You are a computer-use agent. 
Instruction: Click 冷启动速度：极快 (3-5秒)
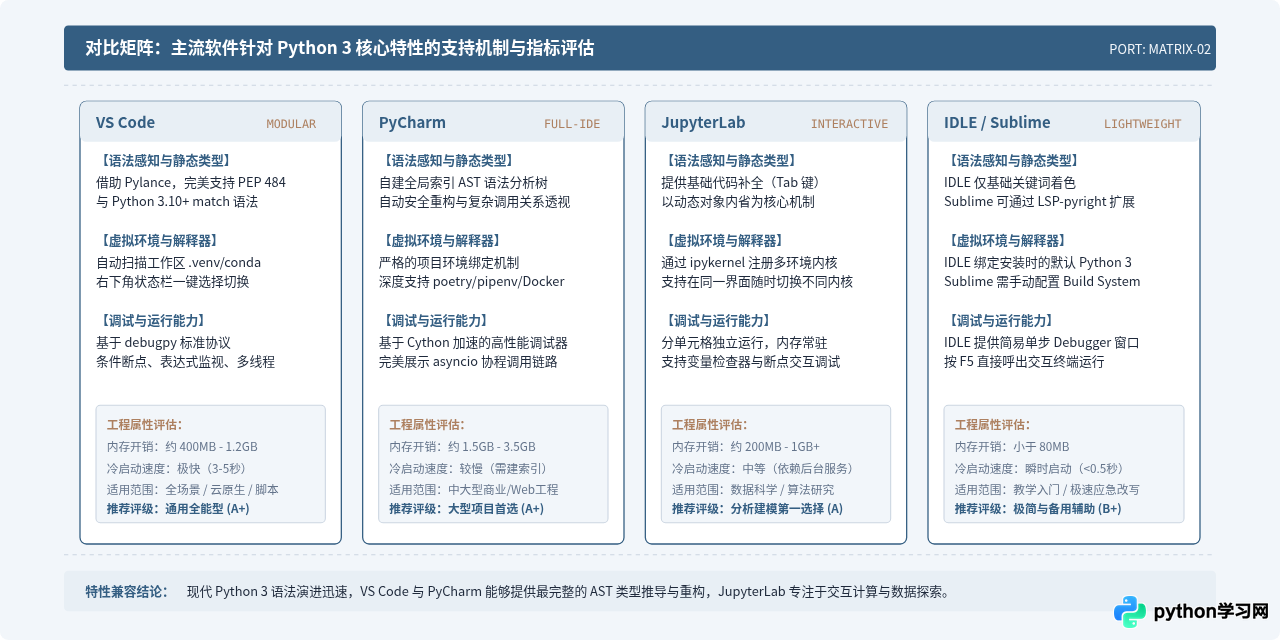coord(176,468)
